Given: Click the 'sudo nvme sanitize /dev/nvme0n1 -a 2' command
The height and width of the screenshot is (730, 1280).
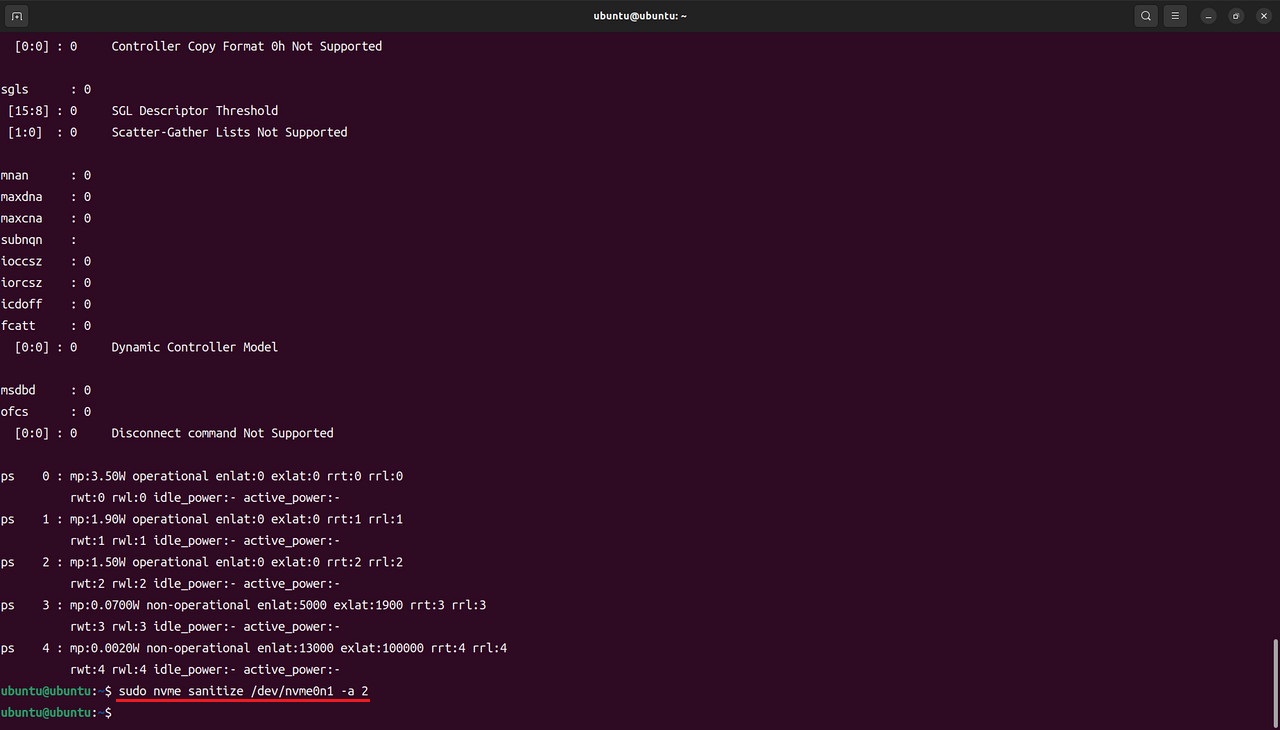Looking at the screenshot, I should [x=244, y=691].
